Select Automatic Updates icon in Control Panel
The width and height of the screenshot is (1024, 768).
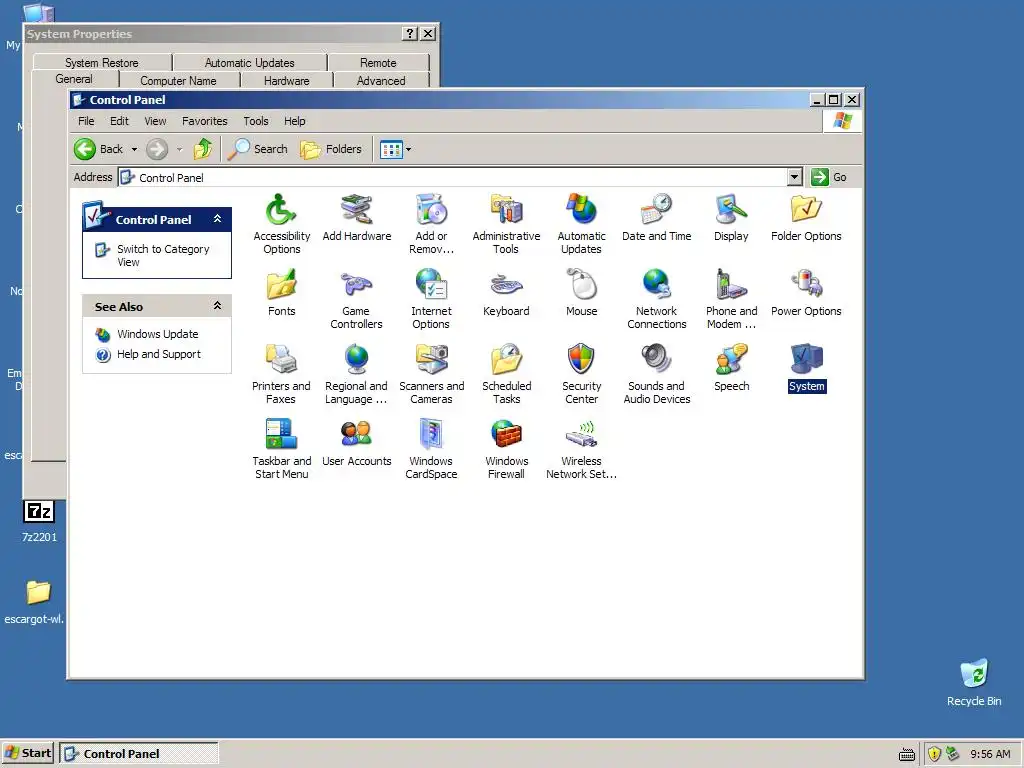pos(581,223)
